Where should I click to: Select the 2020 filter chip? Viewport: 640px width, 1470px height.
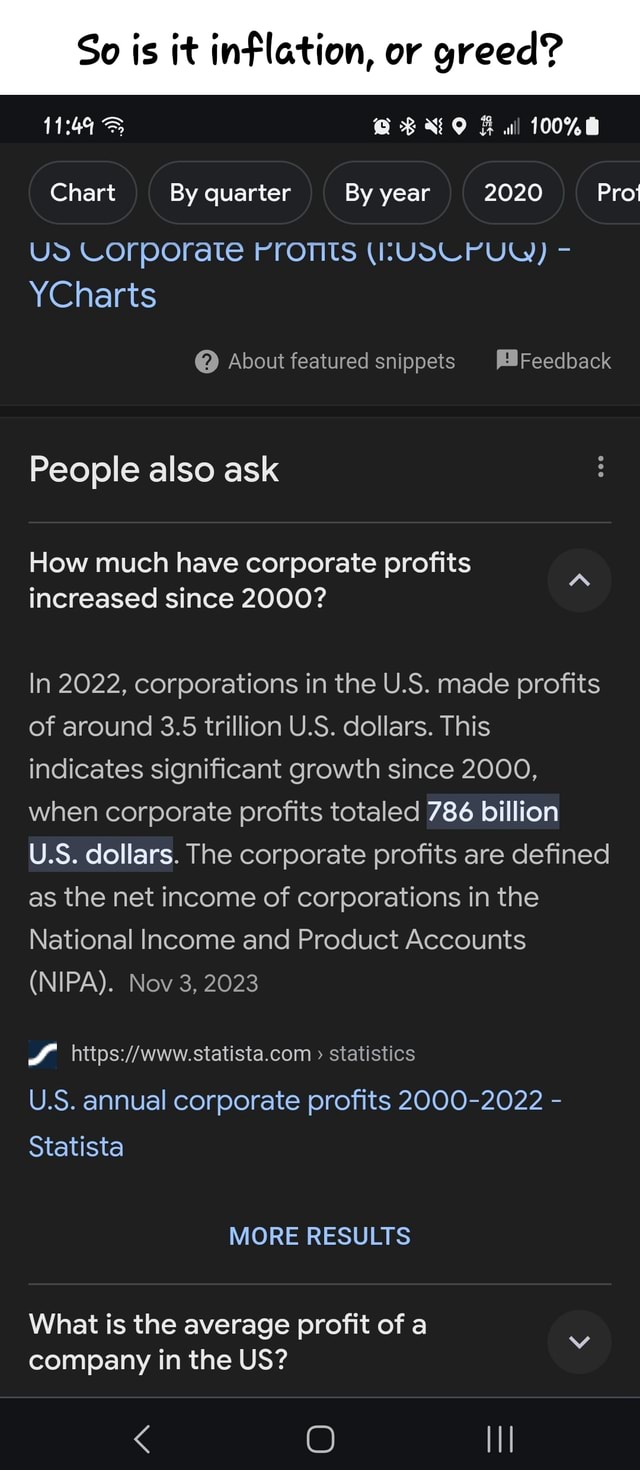point(513,193)
